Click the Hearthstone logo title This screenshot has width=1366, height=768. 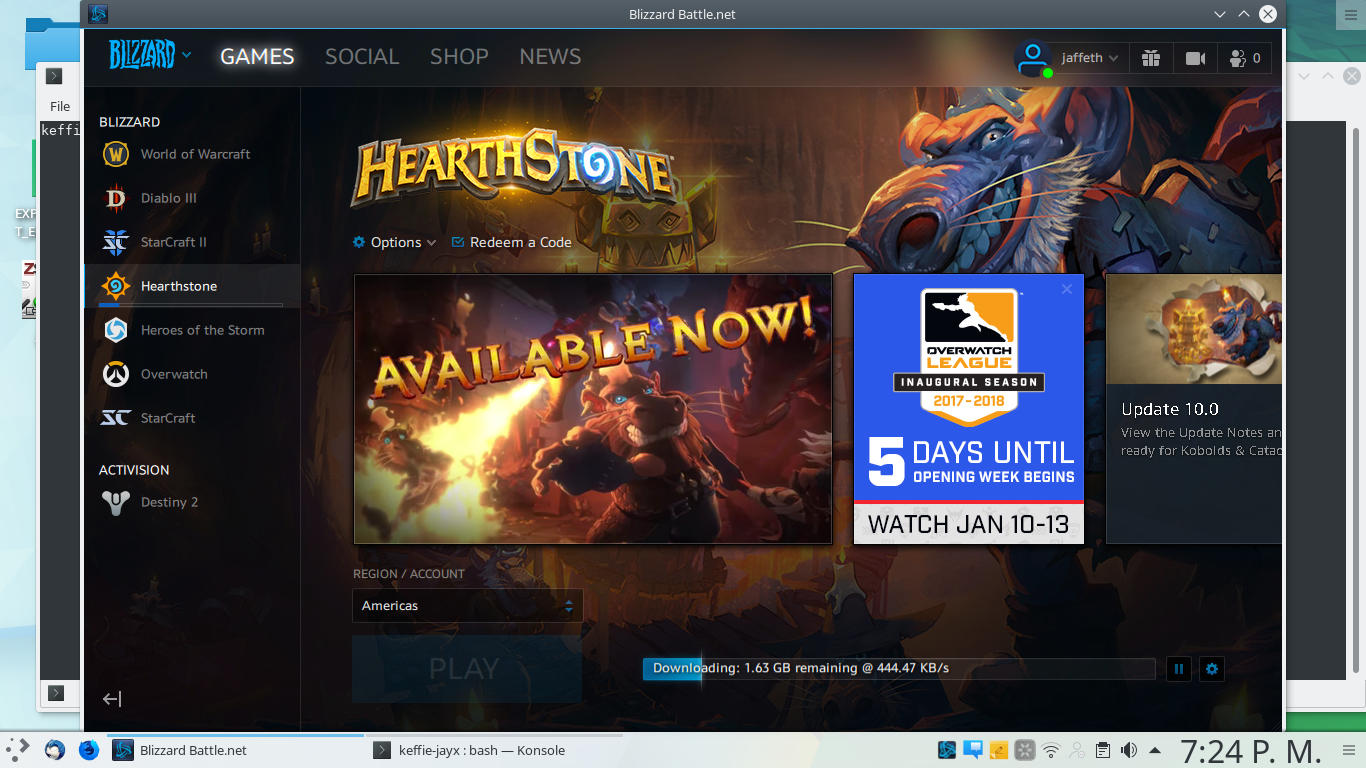pos(514,168)
